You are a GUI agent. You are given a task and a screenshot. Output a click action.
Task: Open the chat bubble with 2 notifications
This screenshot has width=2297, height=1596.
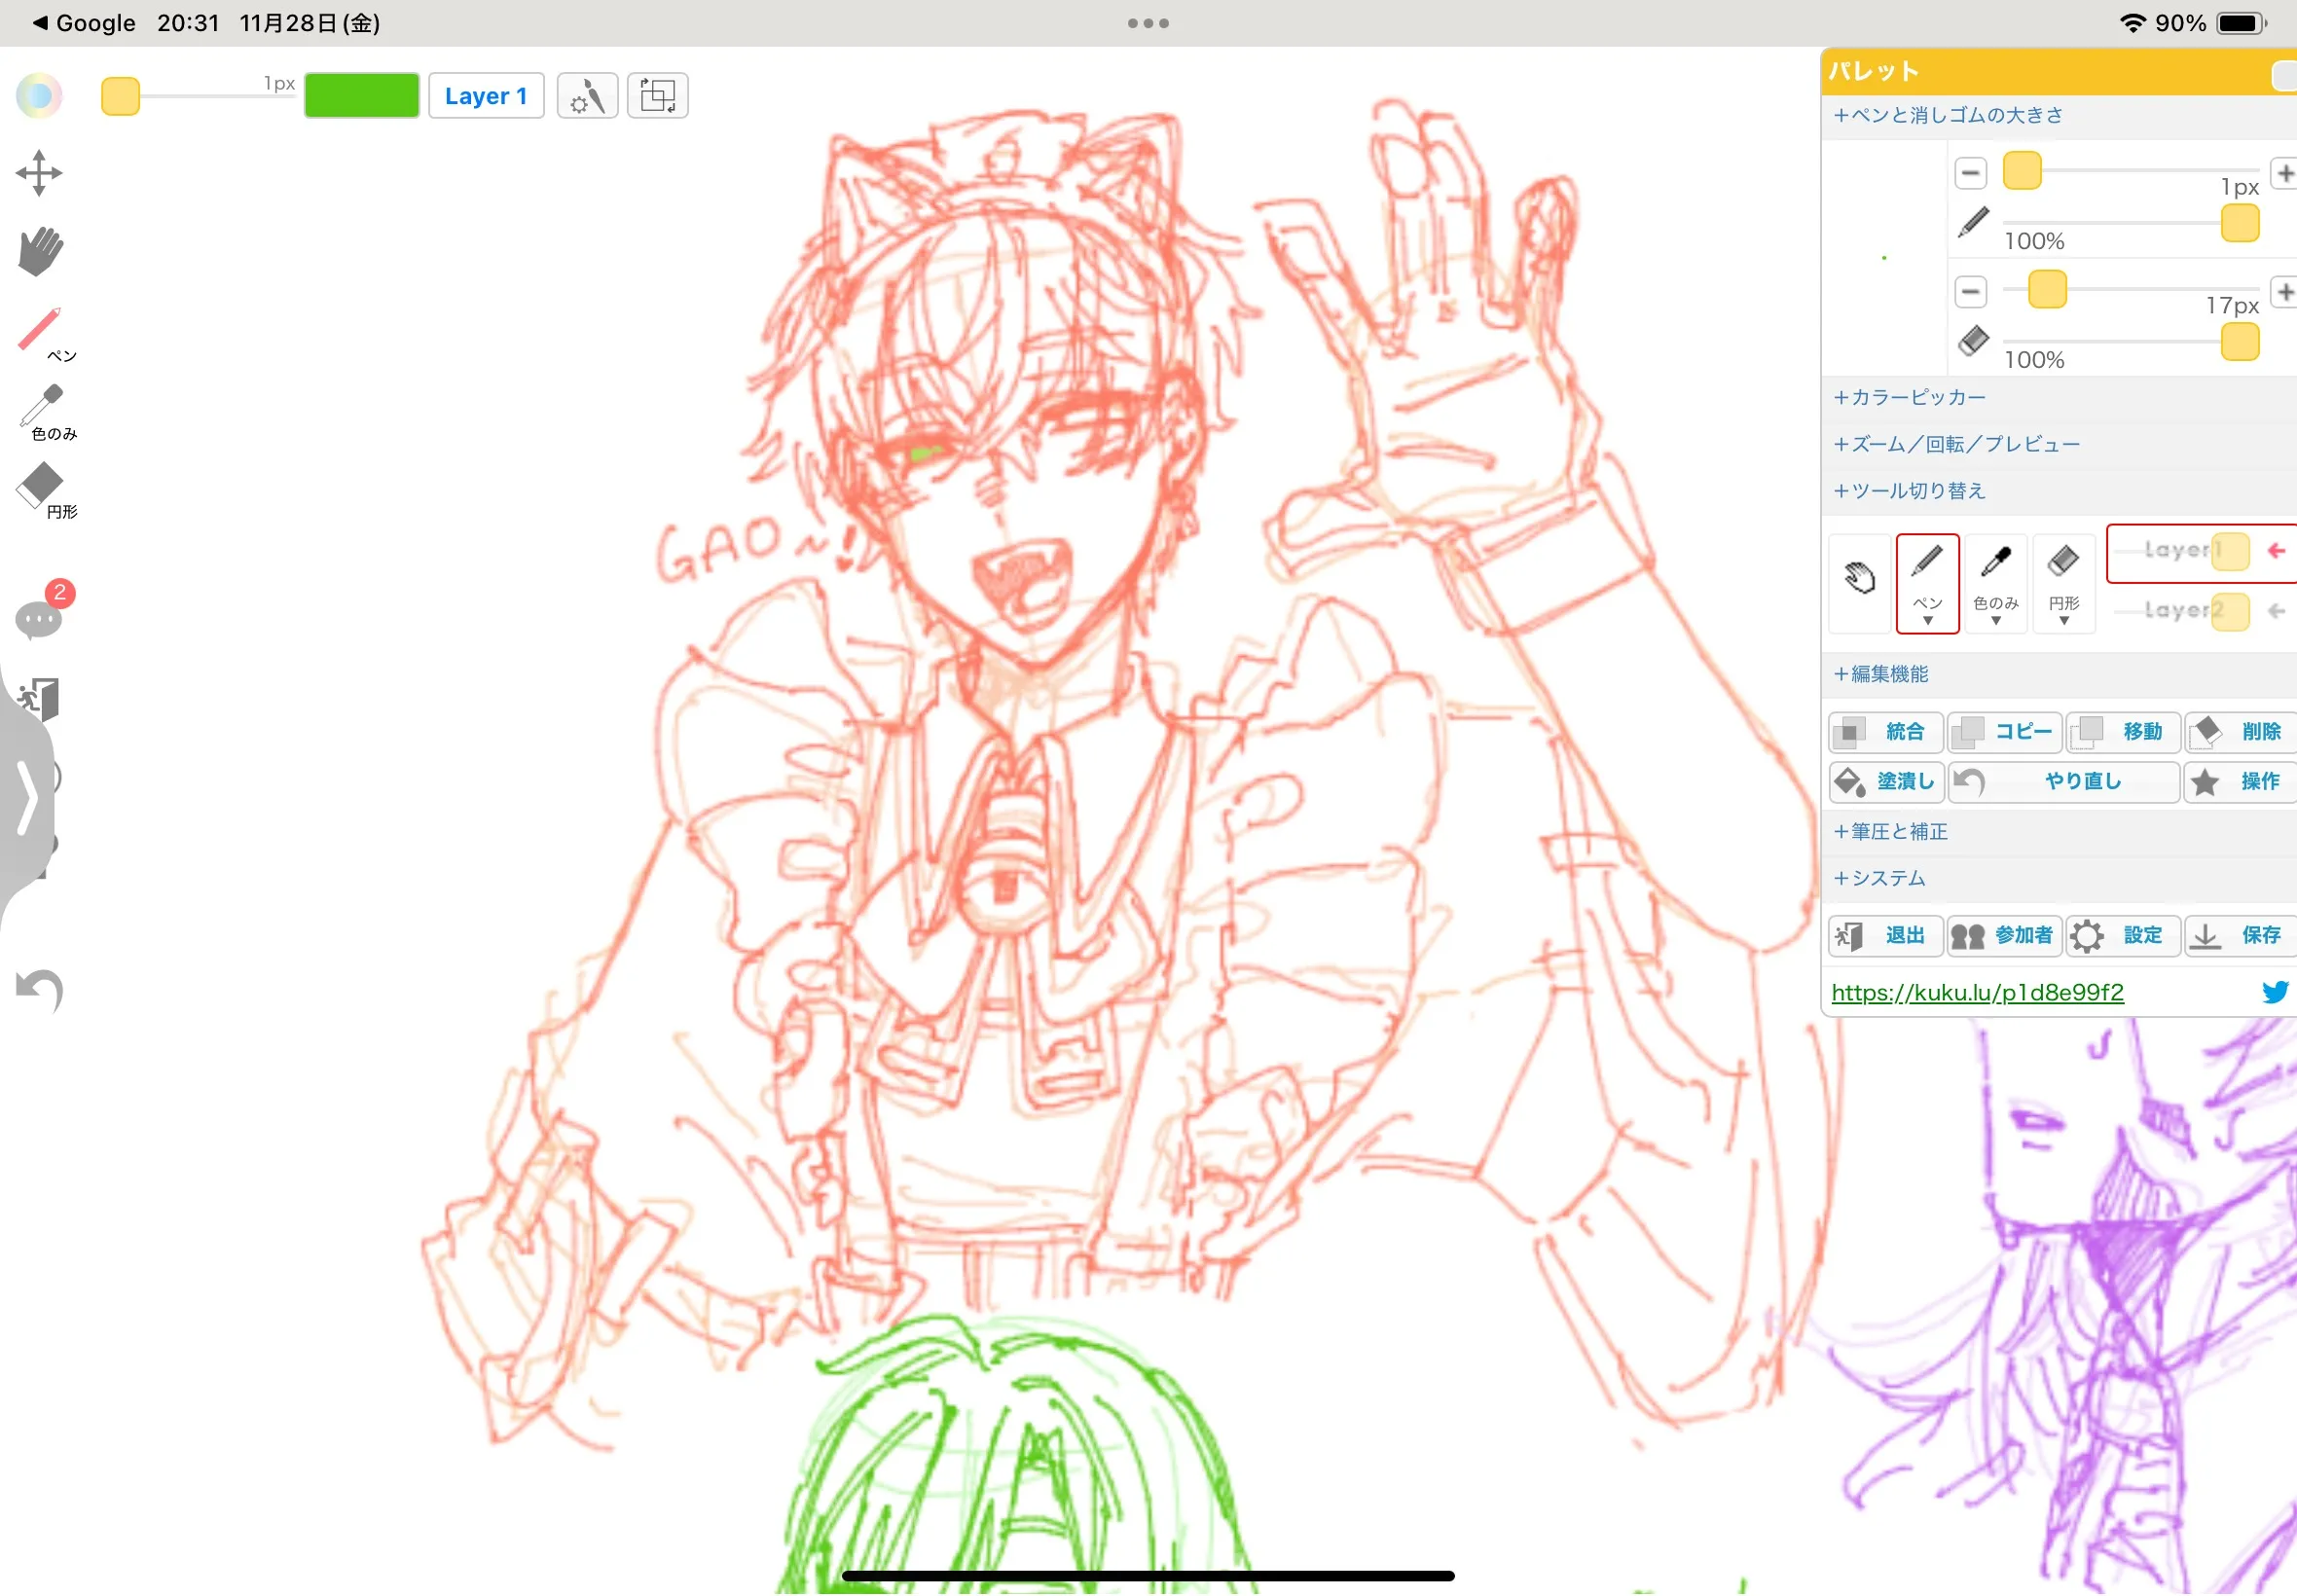pos(40,620)
